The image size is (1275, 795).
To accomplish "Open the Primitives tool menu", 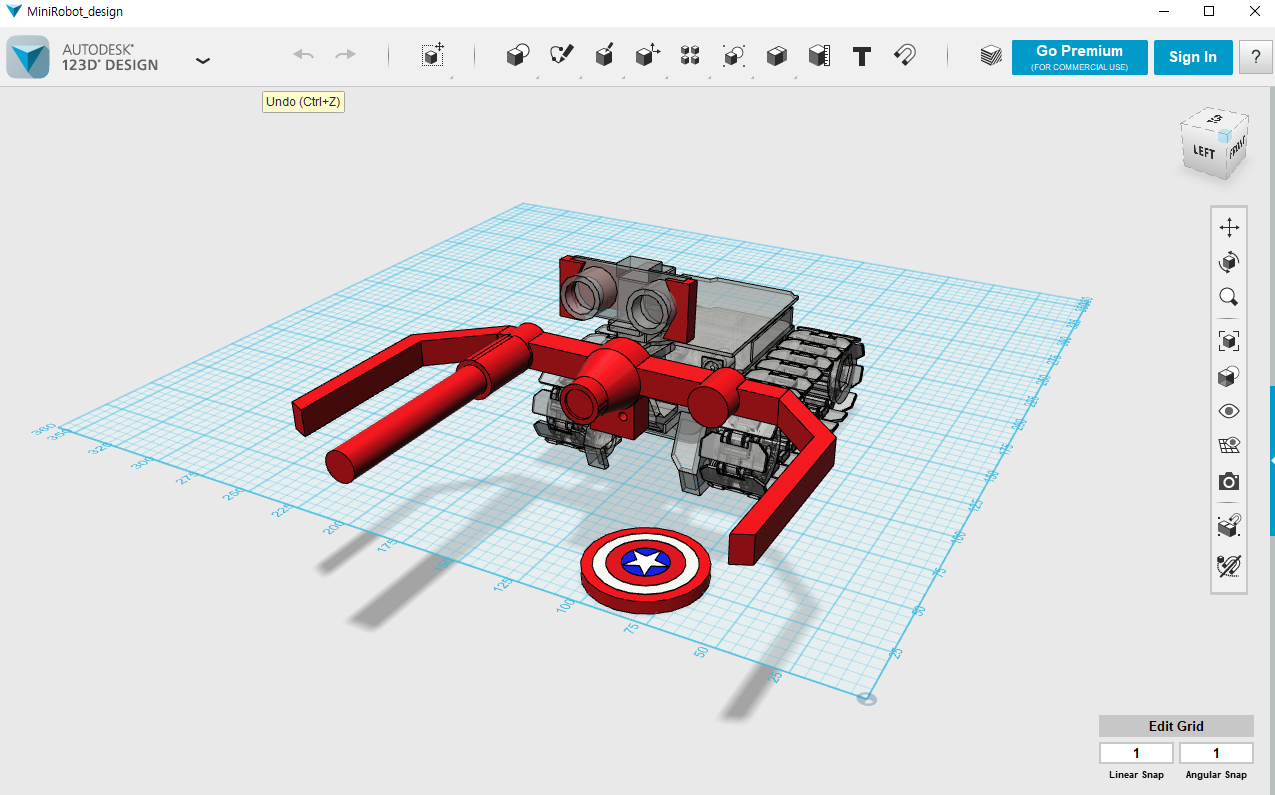I will (x=517, y=56).
